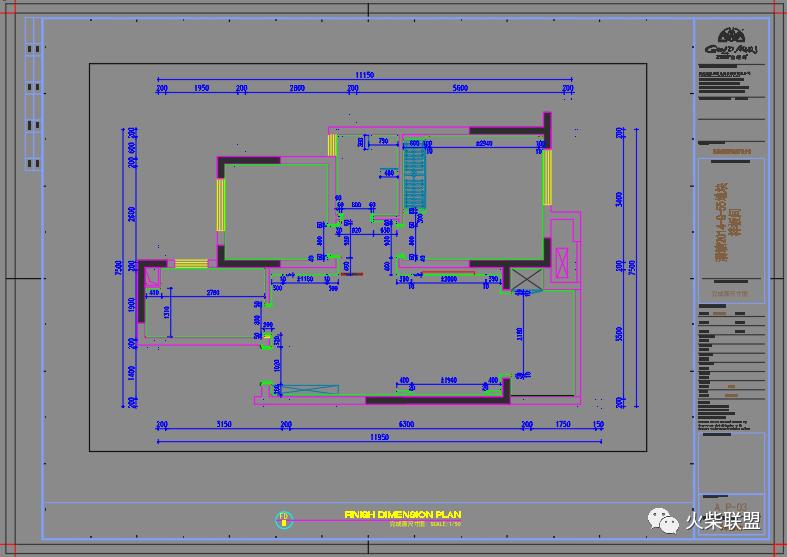Click the Gold Mantis logo in title block
The height and width of the screenshot is (557, 787).
point(731,43)
